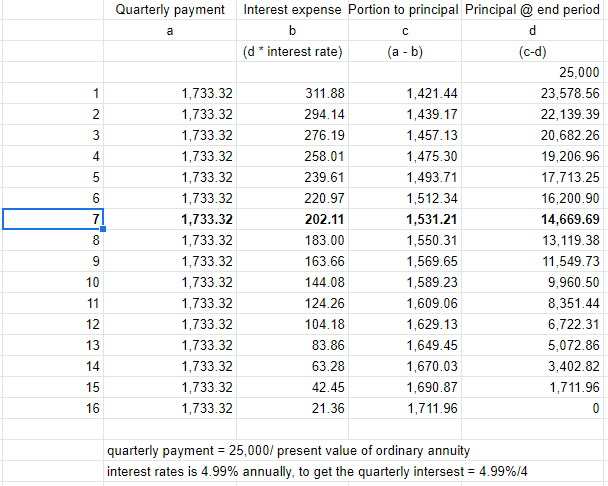This screenshot has height=486, width=608.
Task: Select the selected period 7 cell
Action: [x=53, y=219]
